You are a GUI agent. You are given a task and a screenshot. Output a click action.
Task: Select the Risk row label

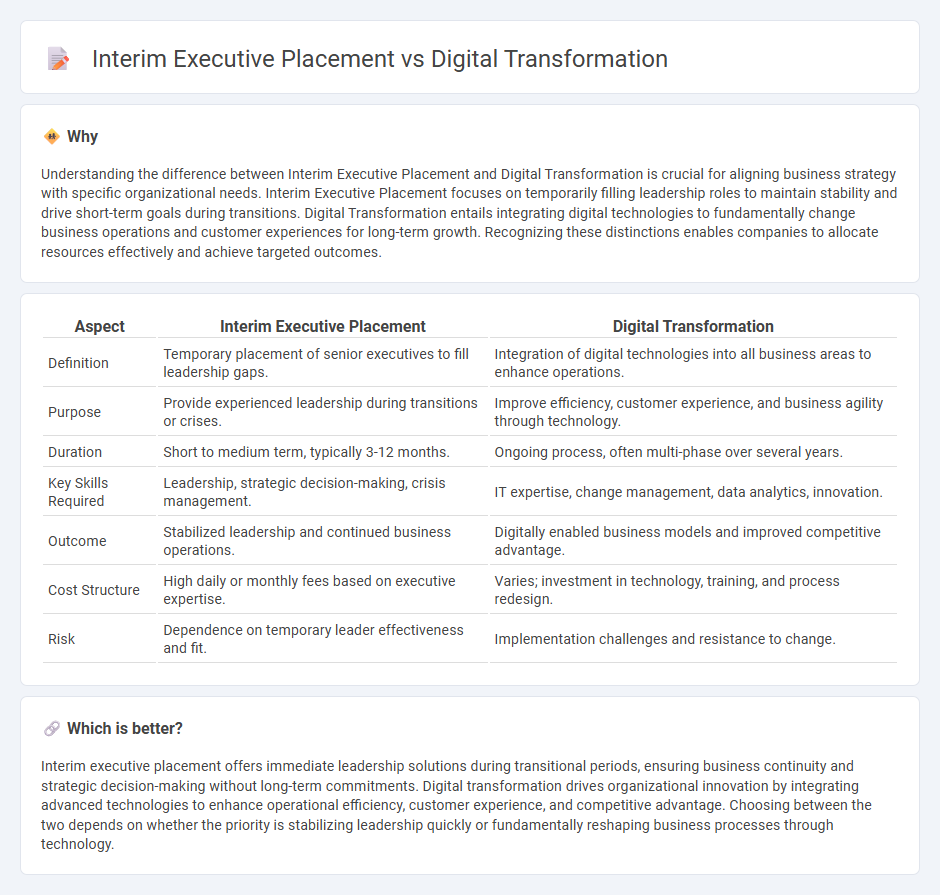click(x=61, y=639)
